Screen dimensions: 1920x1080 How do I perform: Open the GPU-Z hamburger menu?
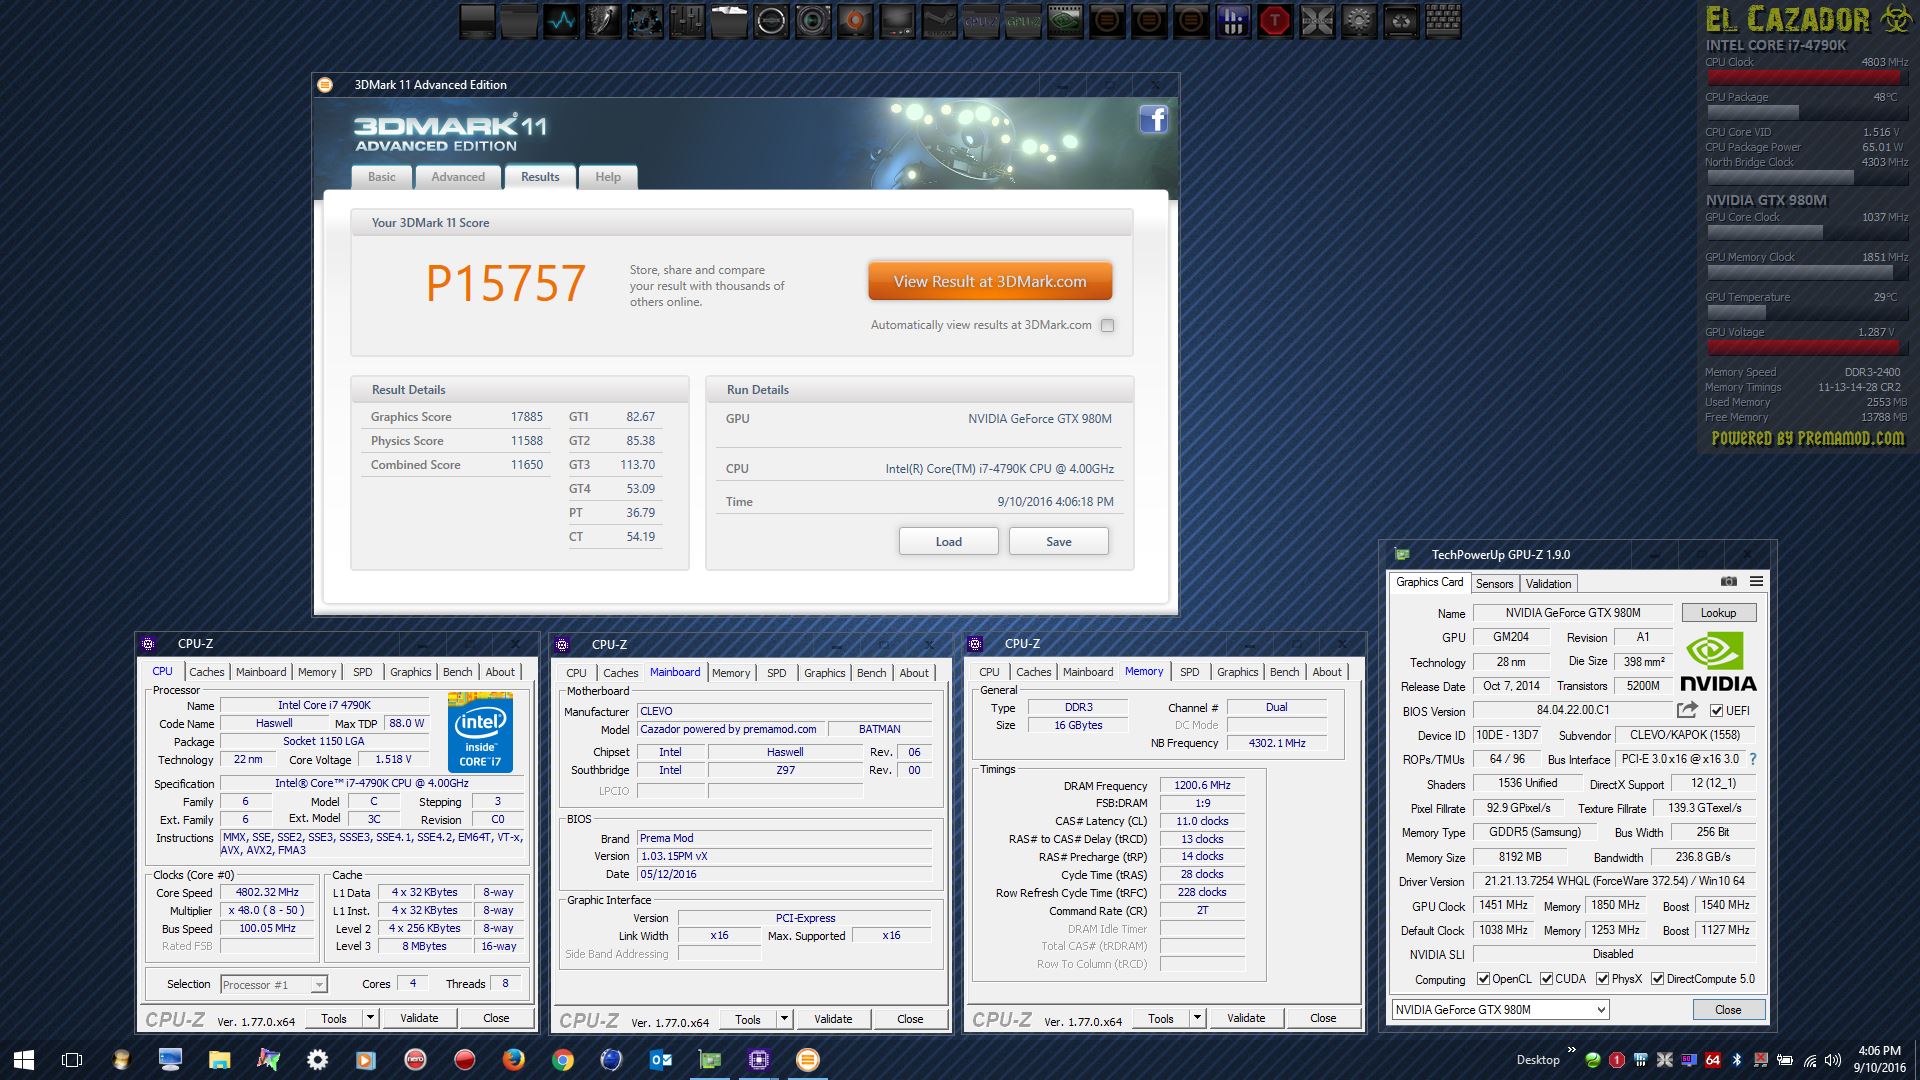[1756, 581]
